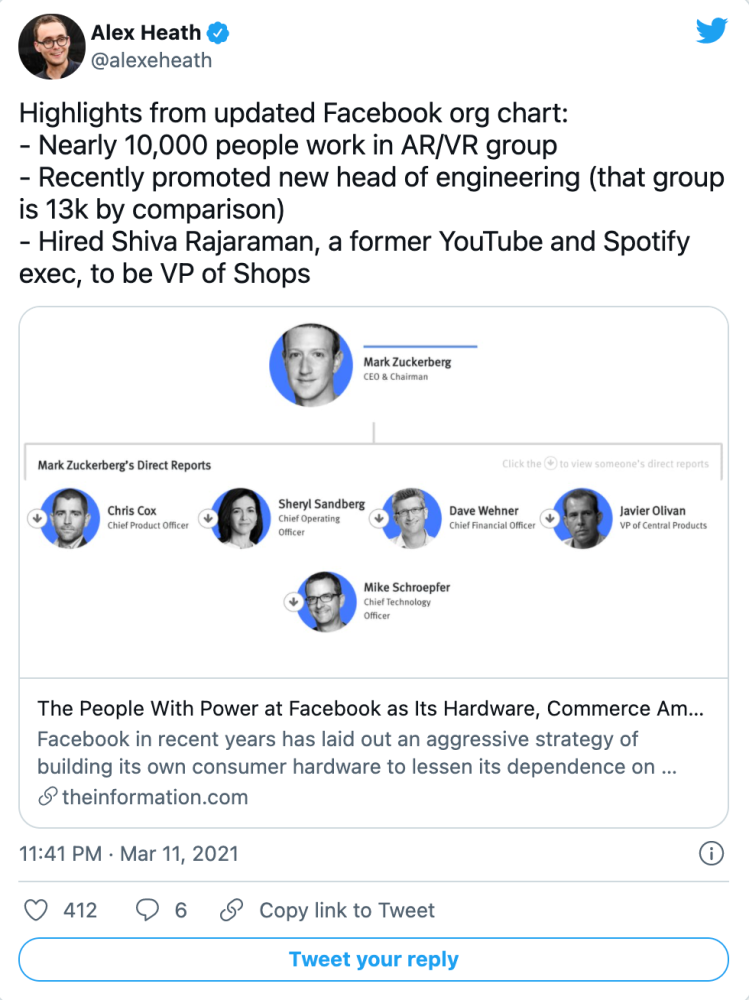The image size is (749, 1000).
Task: Click the copy link chain icon
Action: (231, 910)
